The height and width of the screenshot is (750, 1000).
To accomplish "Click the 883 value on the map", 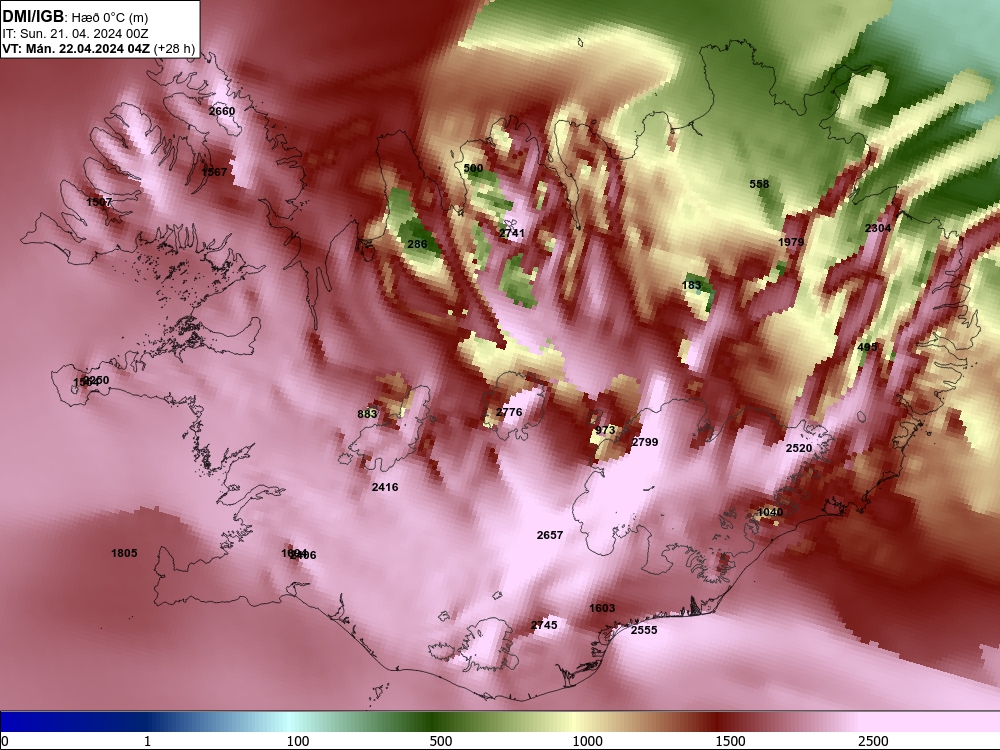I will pos(367,414).
